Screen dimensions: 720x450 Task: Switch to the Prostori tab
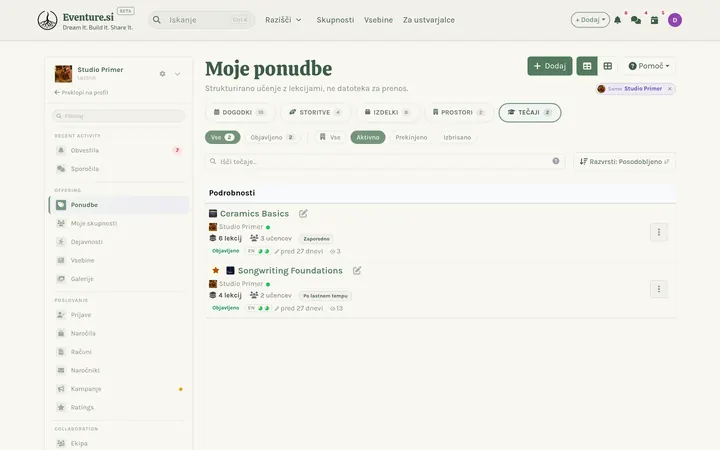(459, 112)
